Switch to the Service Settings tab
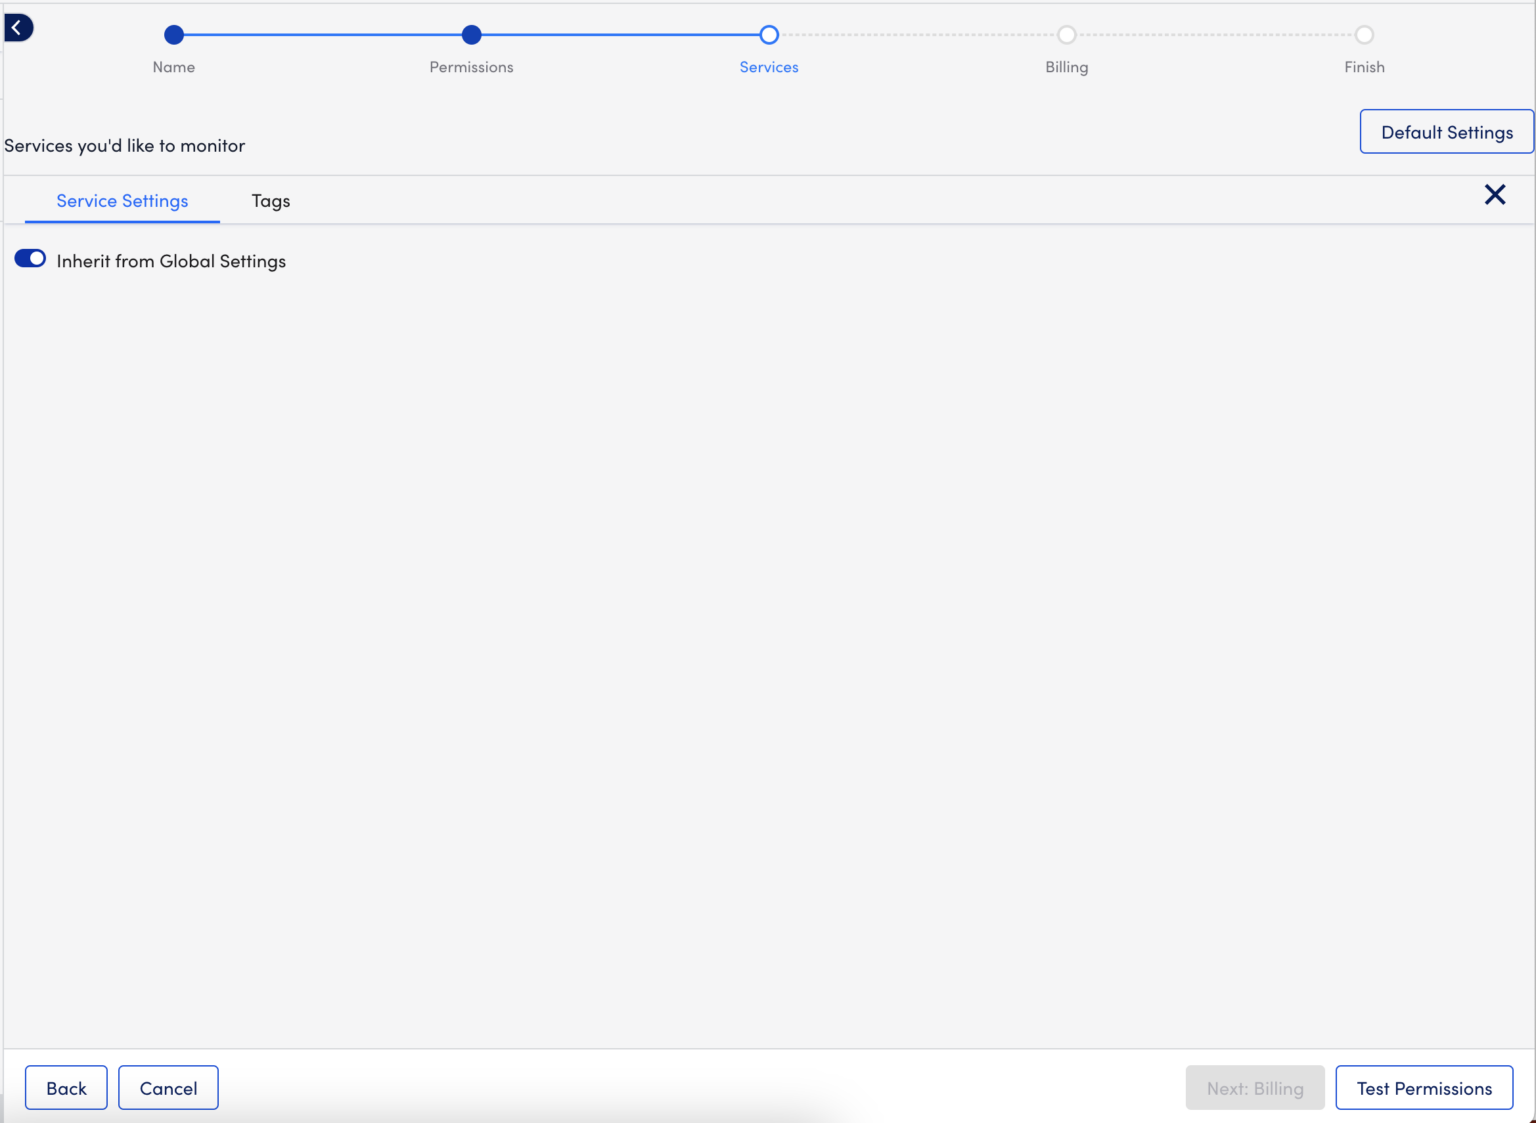Viewport: 1536px width, 1123px height. (122, 200)
